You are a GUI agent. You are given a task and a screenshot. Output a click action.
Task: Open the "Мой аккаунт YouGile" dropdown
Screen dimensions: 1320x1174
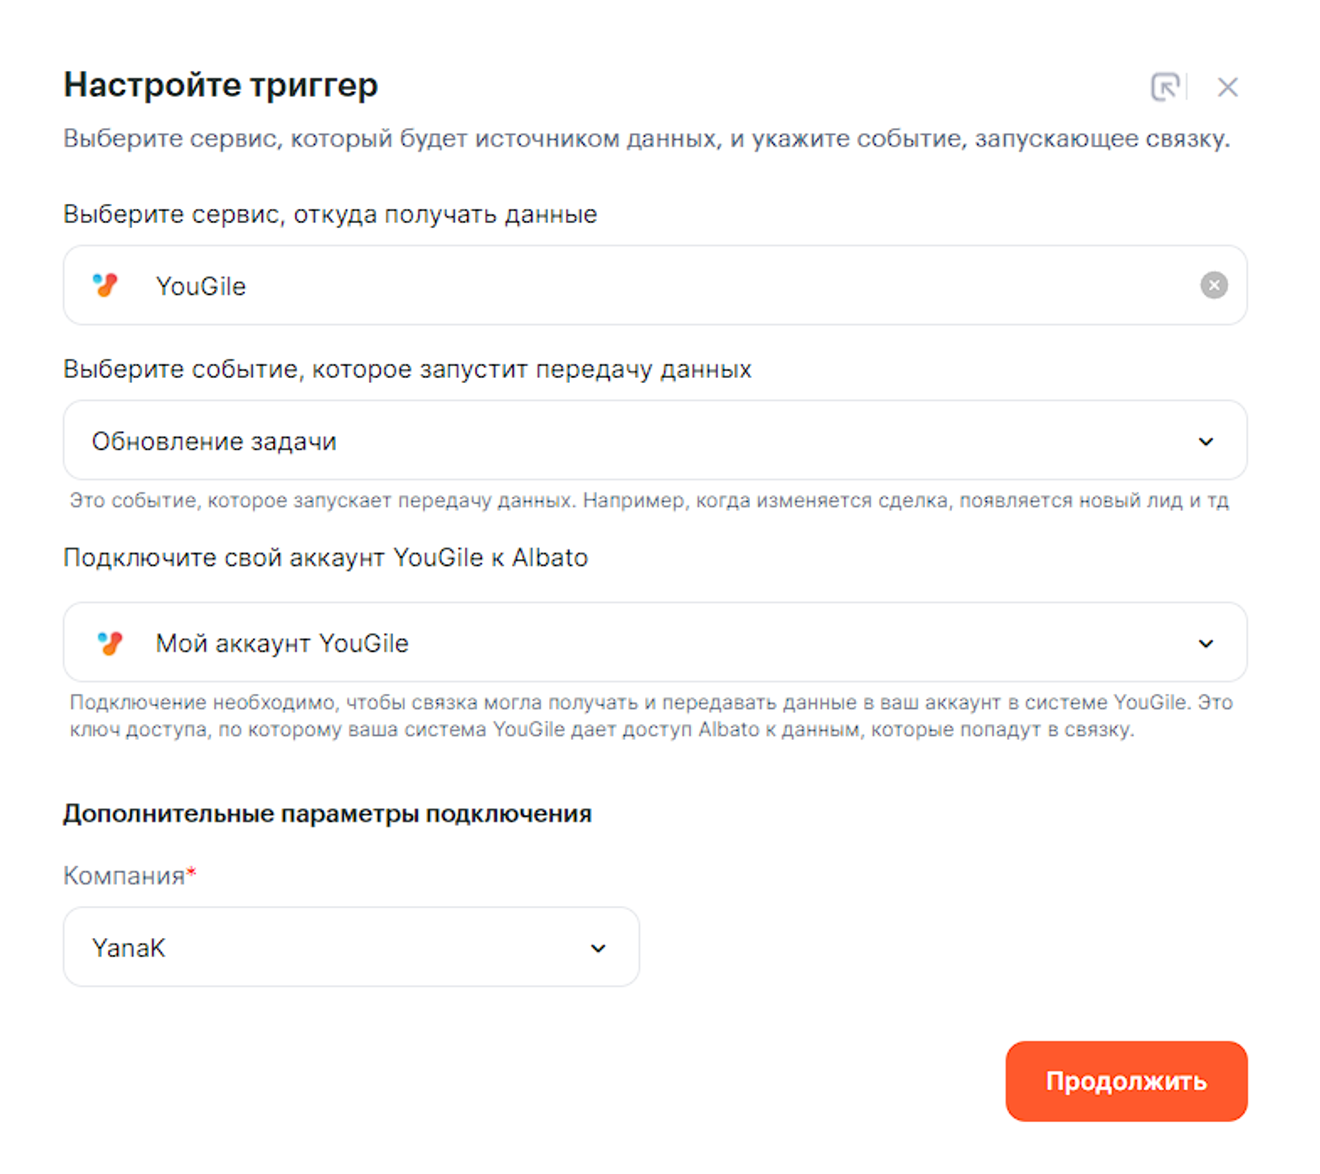640,643
